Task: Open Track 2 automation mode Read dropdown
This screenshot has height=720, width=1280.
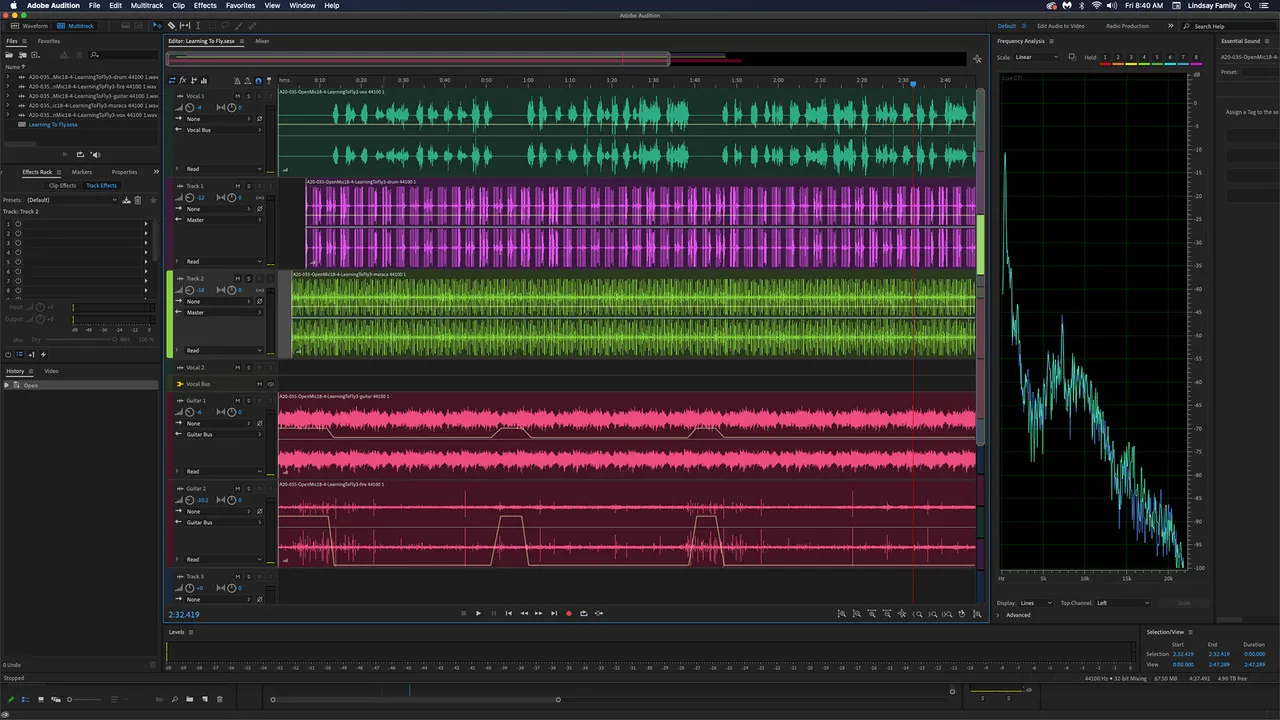Action: coord(224,350)
